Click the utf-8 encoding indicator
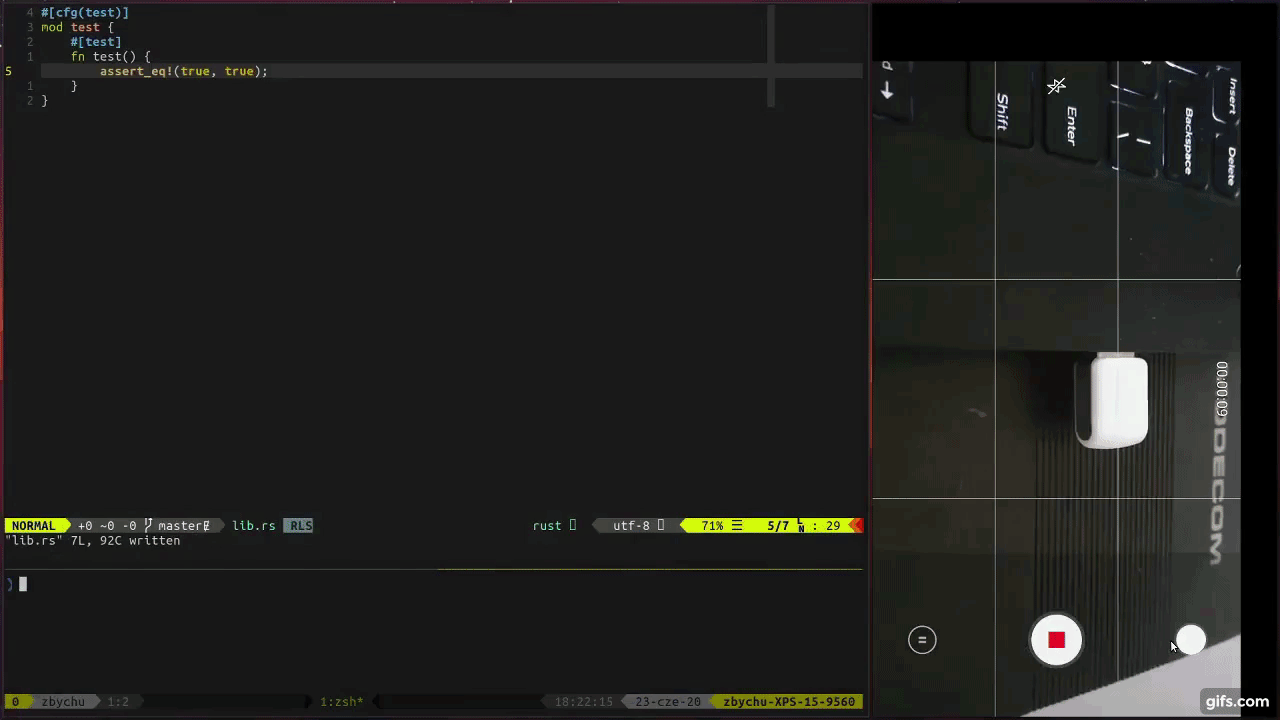1280x720 pixels. (x=631, y=525)
